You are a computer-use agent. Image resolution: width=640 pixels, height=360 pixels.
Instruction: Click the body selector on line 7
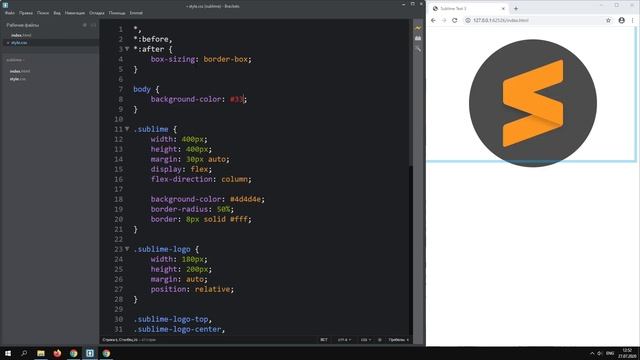tap(142, 89)
